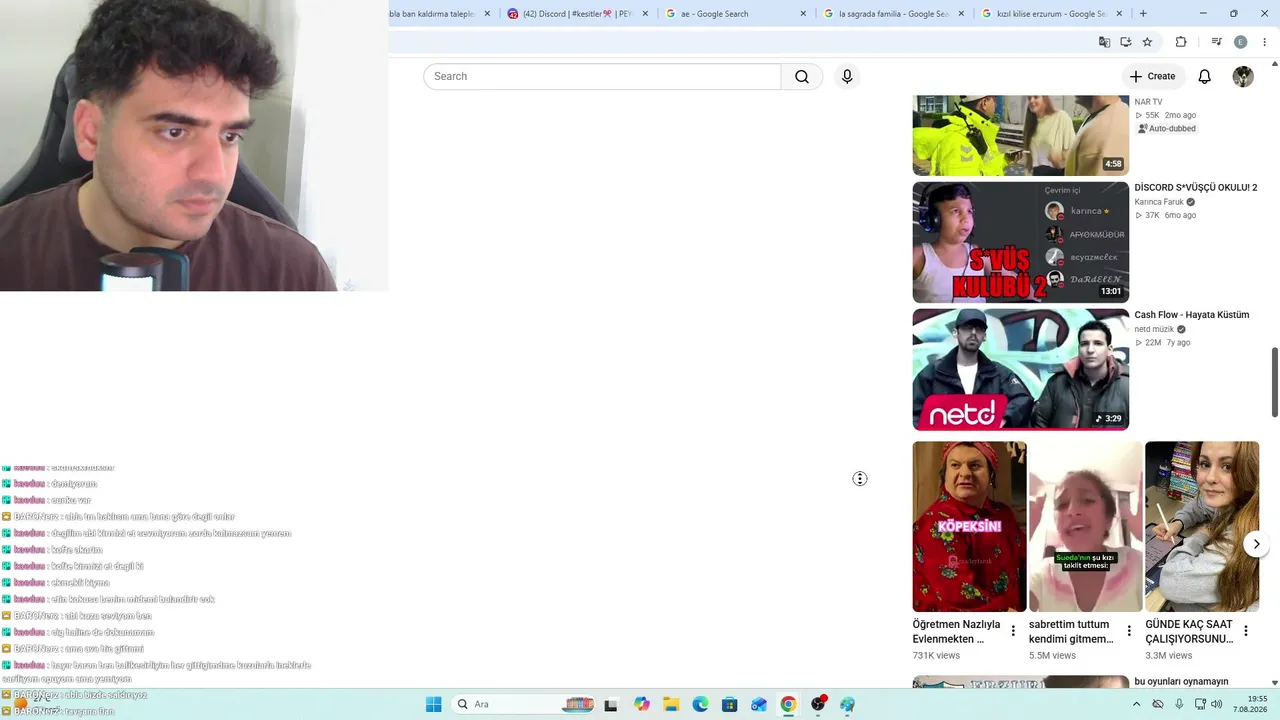Switch to the 'kızıl kilise erzurum' tab
The image size is (1280, 720).
[x=1050, y=14]
